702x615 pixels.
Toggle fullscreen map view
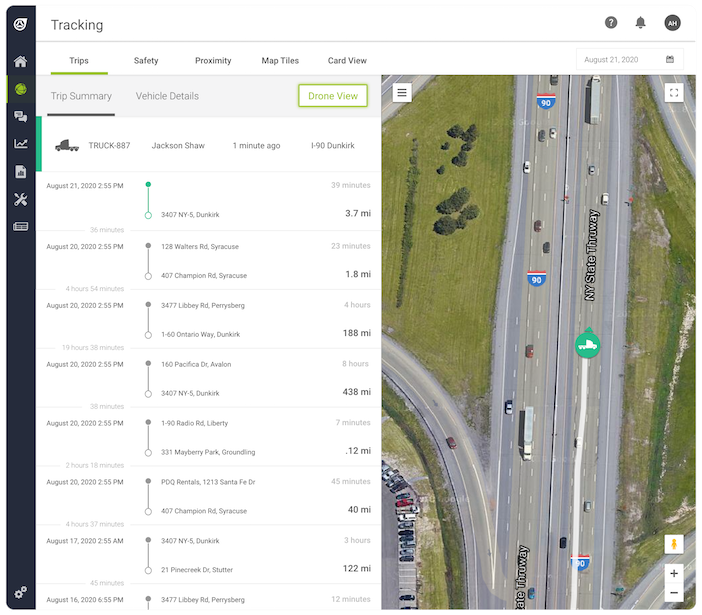coord(674,93)
